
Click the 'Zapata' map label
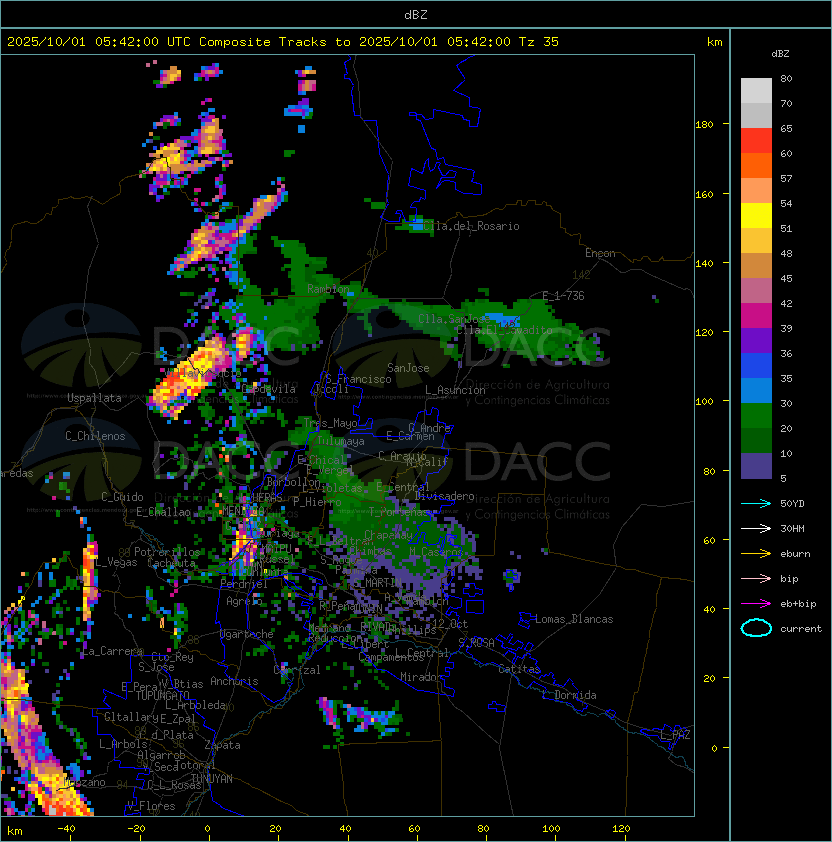pos(222,745)
